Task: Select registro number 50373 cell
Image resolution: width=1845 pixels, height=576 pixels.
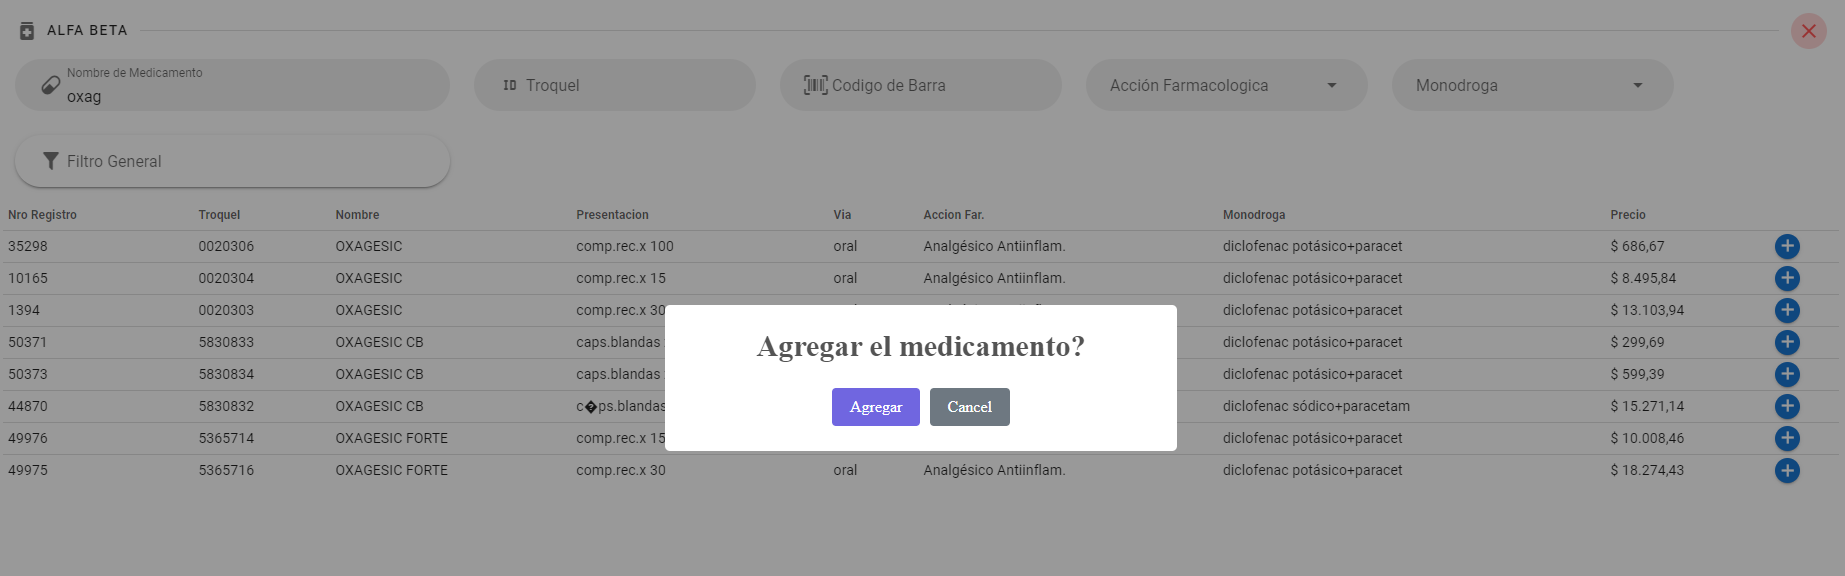Action: pyautogui.click(x=28, y=374)
